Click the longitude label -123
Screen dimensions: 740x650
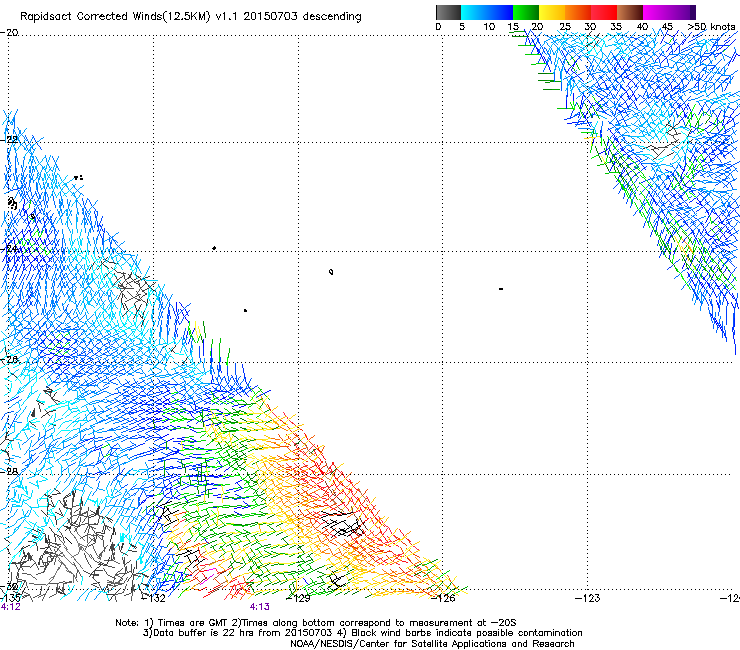pos(588,599)
